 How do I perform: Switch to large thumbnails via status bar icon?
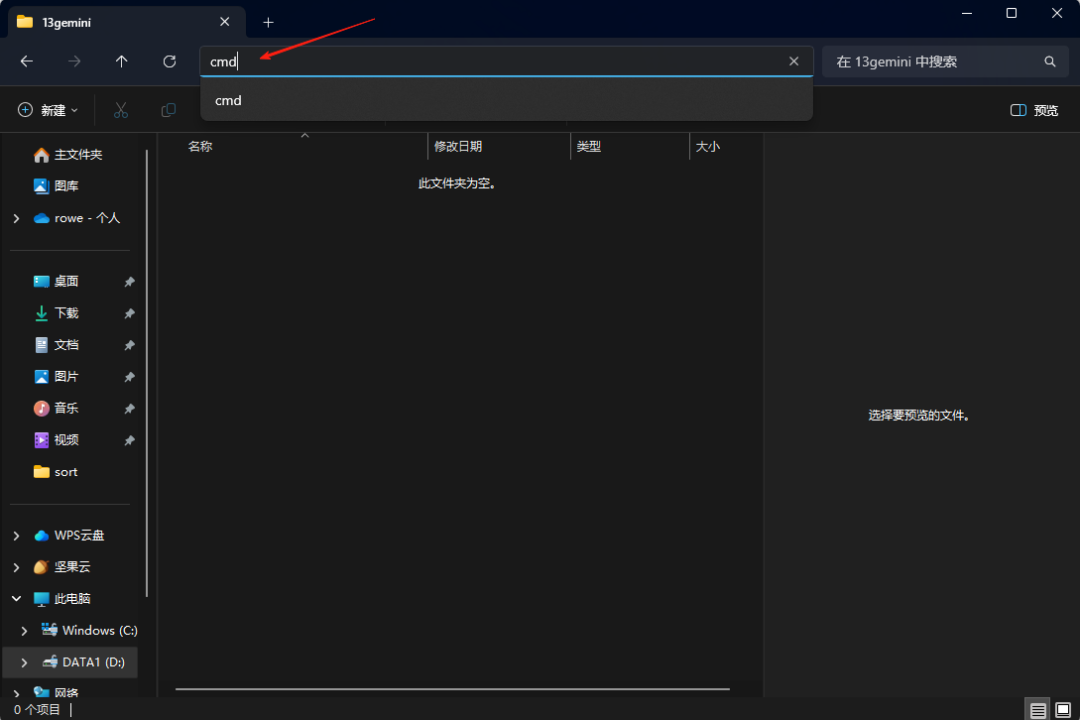point(1064,709)
